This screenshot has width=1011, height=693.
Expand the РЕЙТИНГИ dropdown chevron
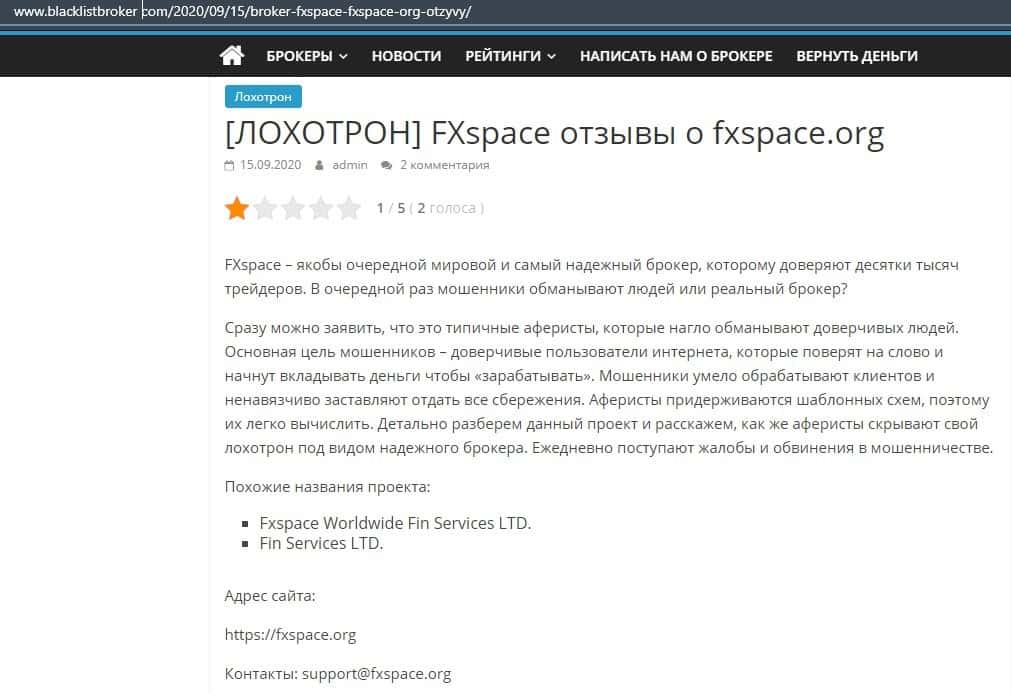tap(551, 57)
